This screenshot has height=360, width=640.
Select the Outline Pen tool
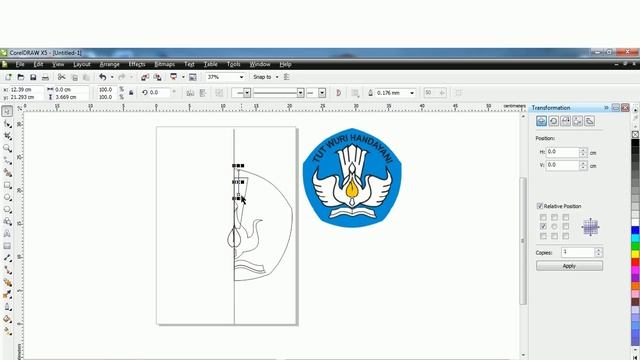[x=7, y=307]
